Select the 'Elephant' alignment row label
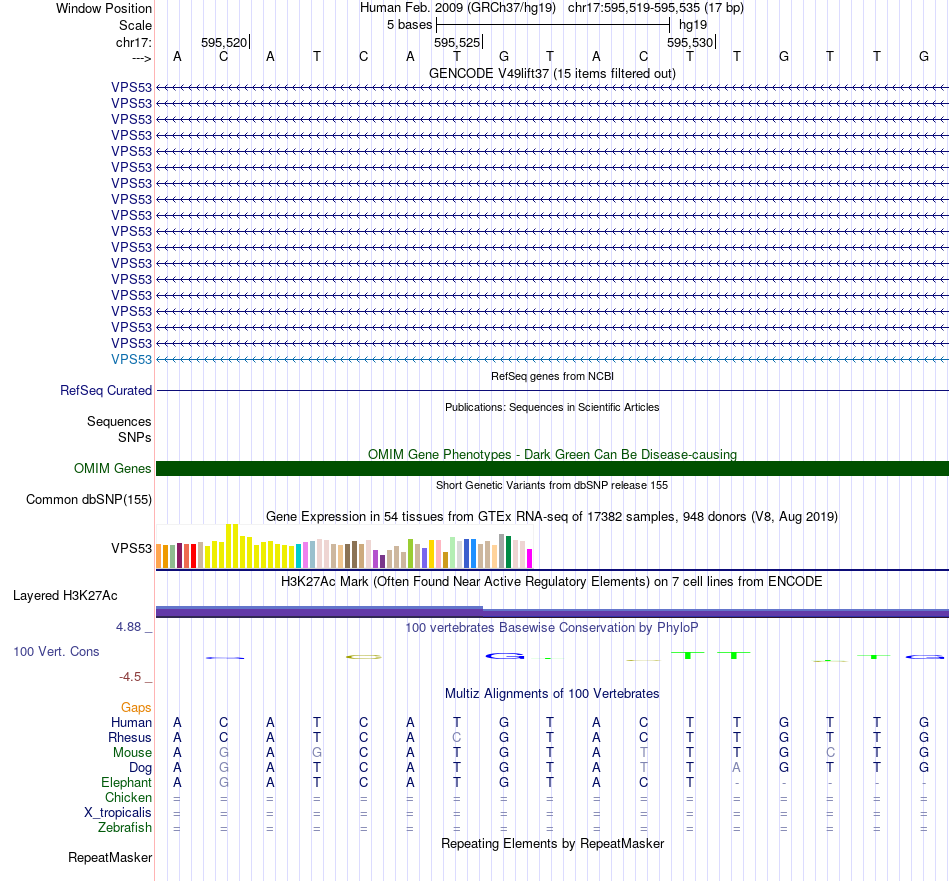Image resolution: width=950 pixels, height=881 pixels. click(x=126, y=782)
